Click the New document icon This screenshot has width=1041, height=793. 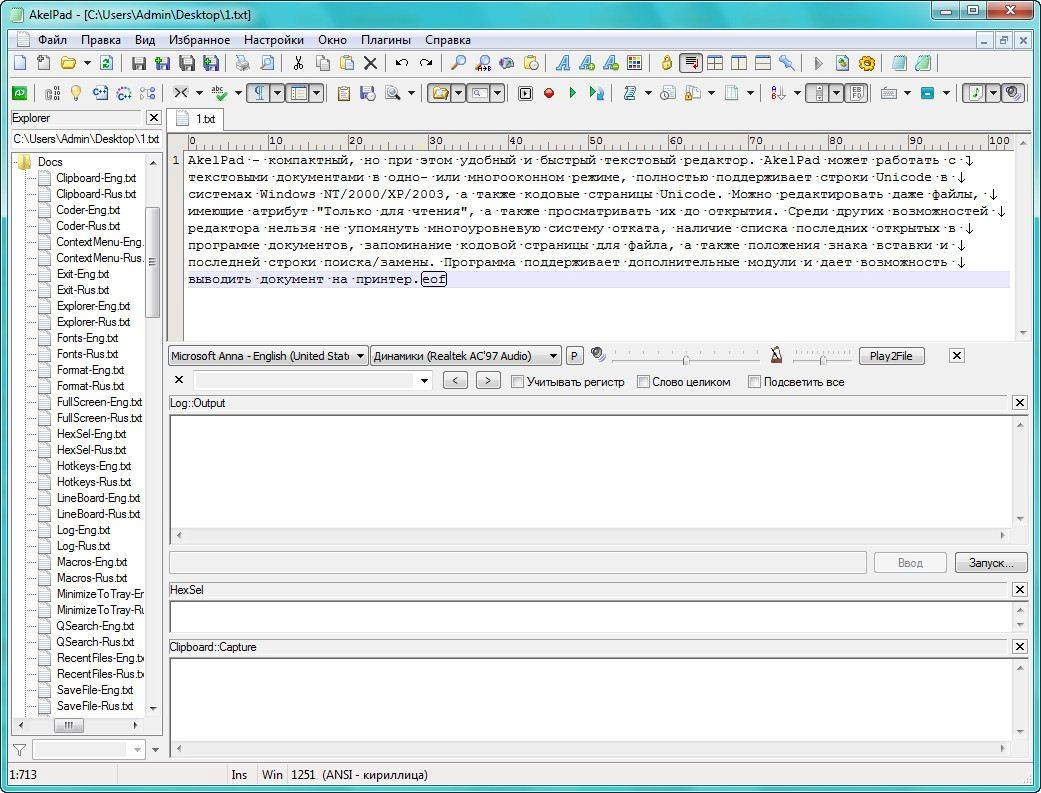20,63
